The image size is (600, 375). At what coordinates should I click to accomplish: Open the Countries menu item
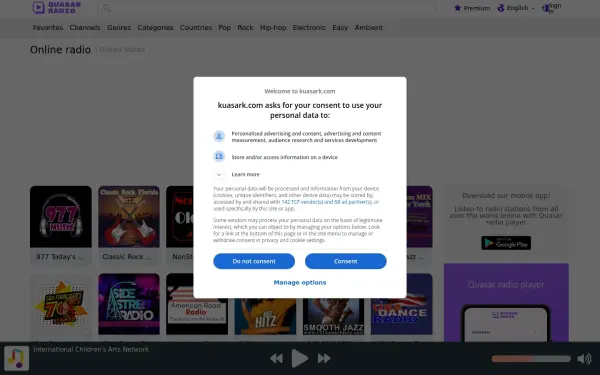(196, 28)
